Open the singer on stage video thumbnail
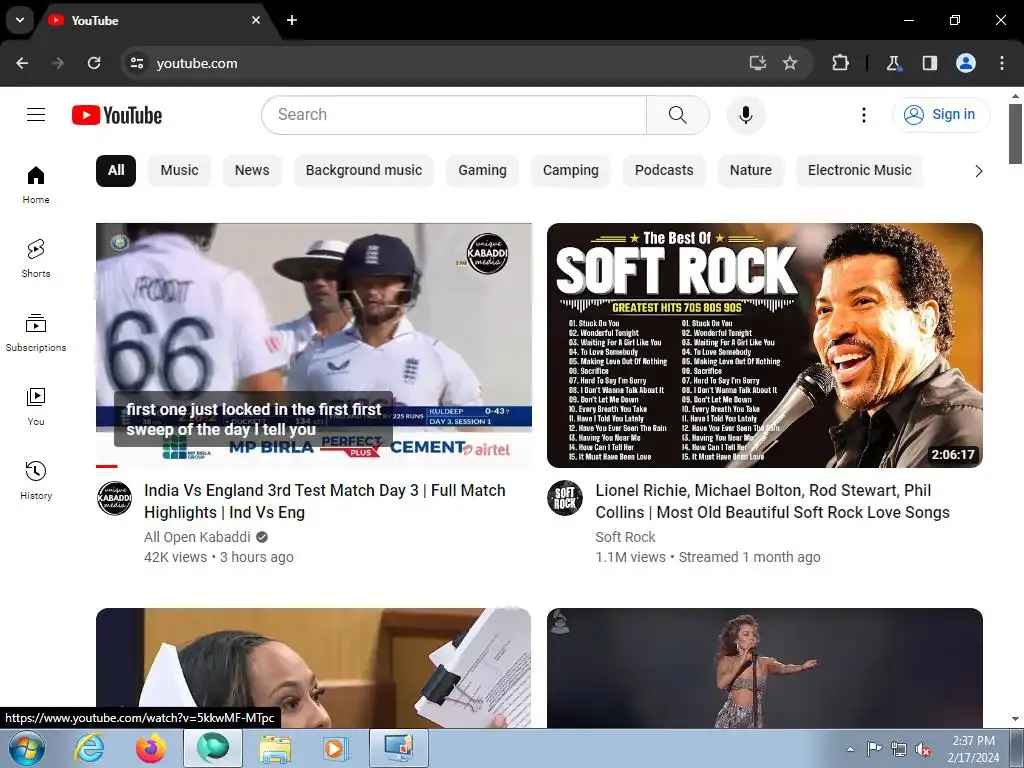 (x=765, y=668)
